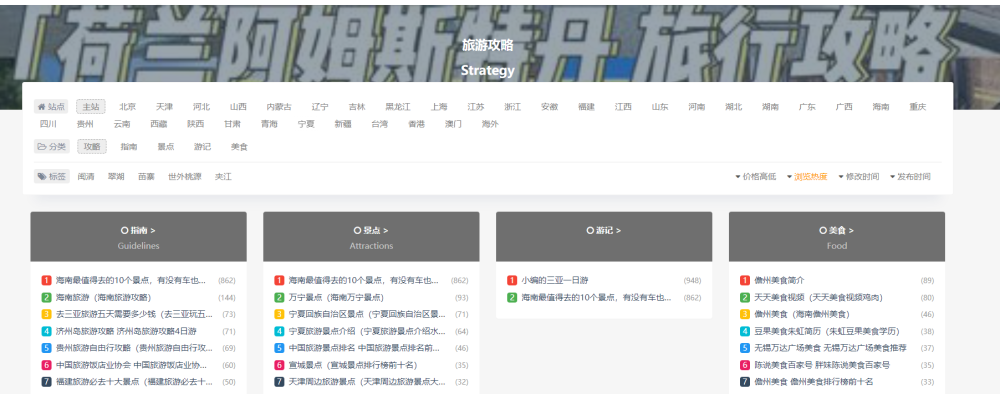Click the 标签 tag icon label
The image size is (1000, 394).
click(x=51, y=177)
